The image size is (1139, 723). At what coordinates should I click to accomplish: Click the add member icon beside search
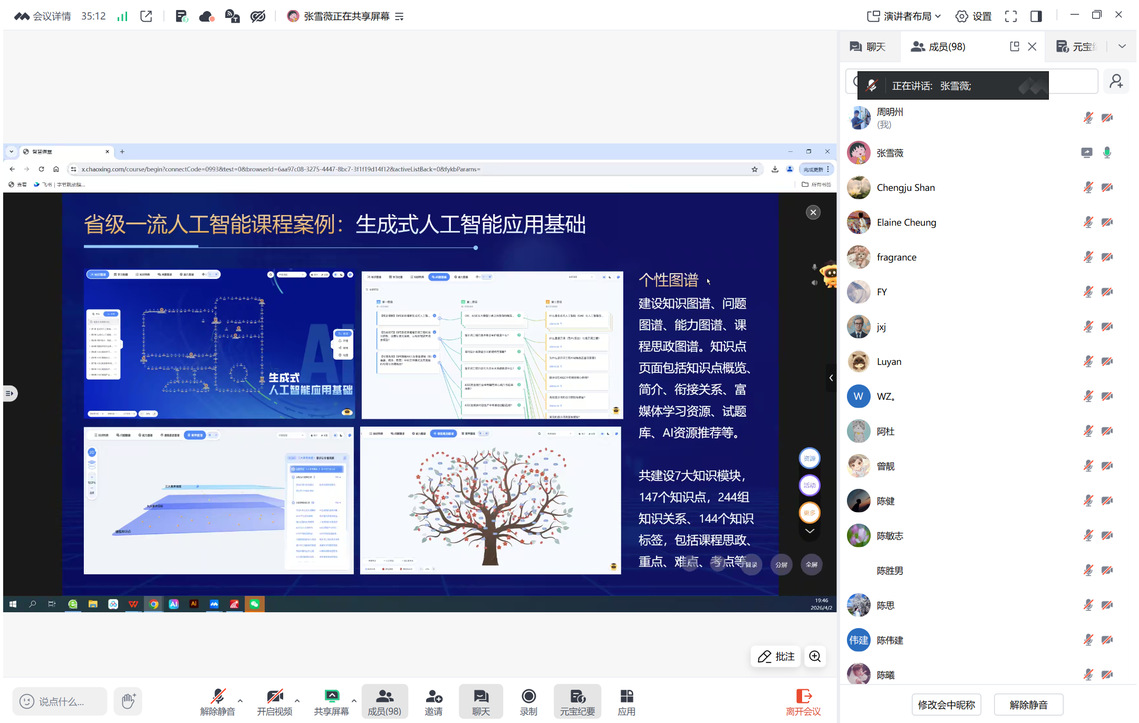(x=1116, y=82)
